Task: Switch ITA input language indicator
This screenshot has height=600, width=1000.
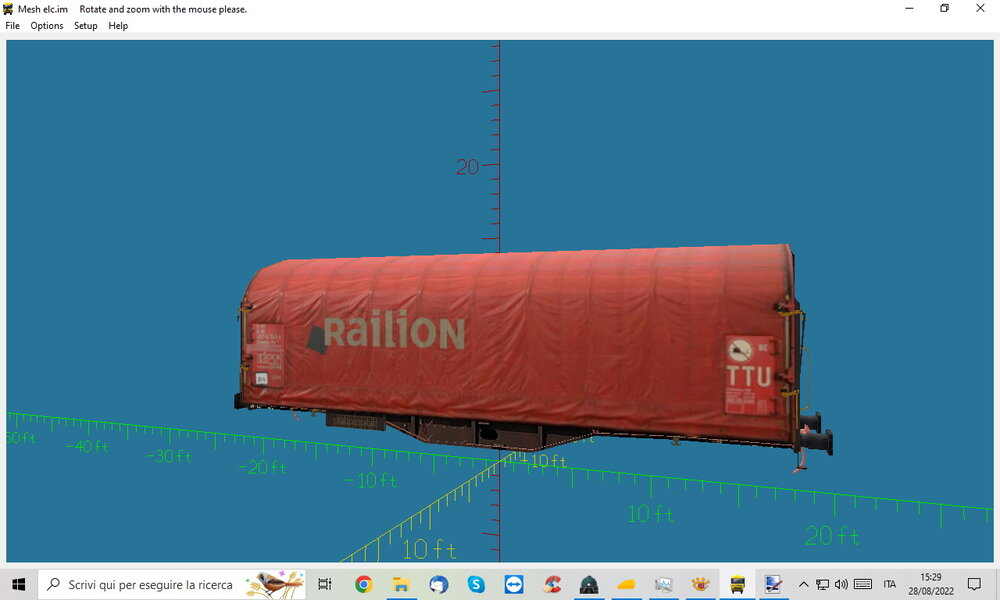Action: 890,584
